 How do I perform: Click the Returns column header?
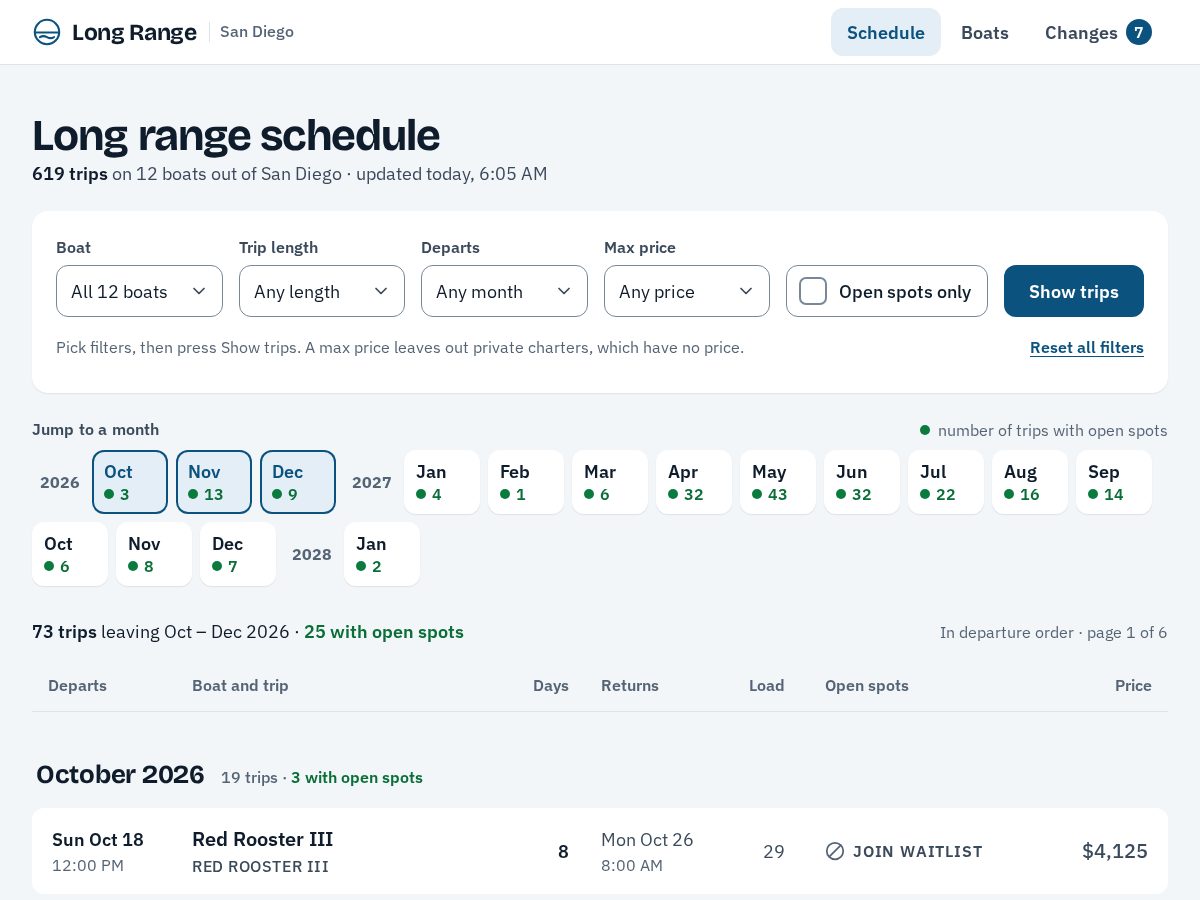click(630, 686)
